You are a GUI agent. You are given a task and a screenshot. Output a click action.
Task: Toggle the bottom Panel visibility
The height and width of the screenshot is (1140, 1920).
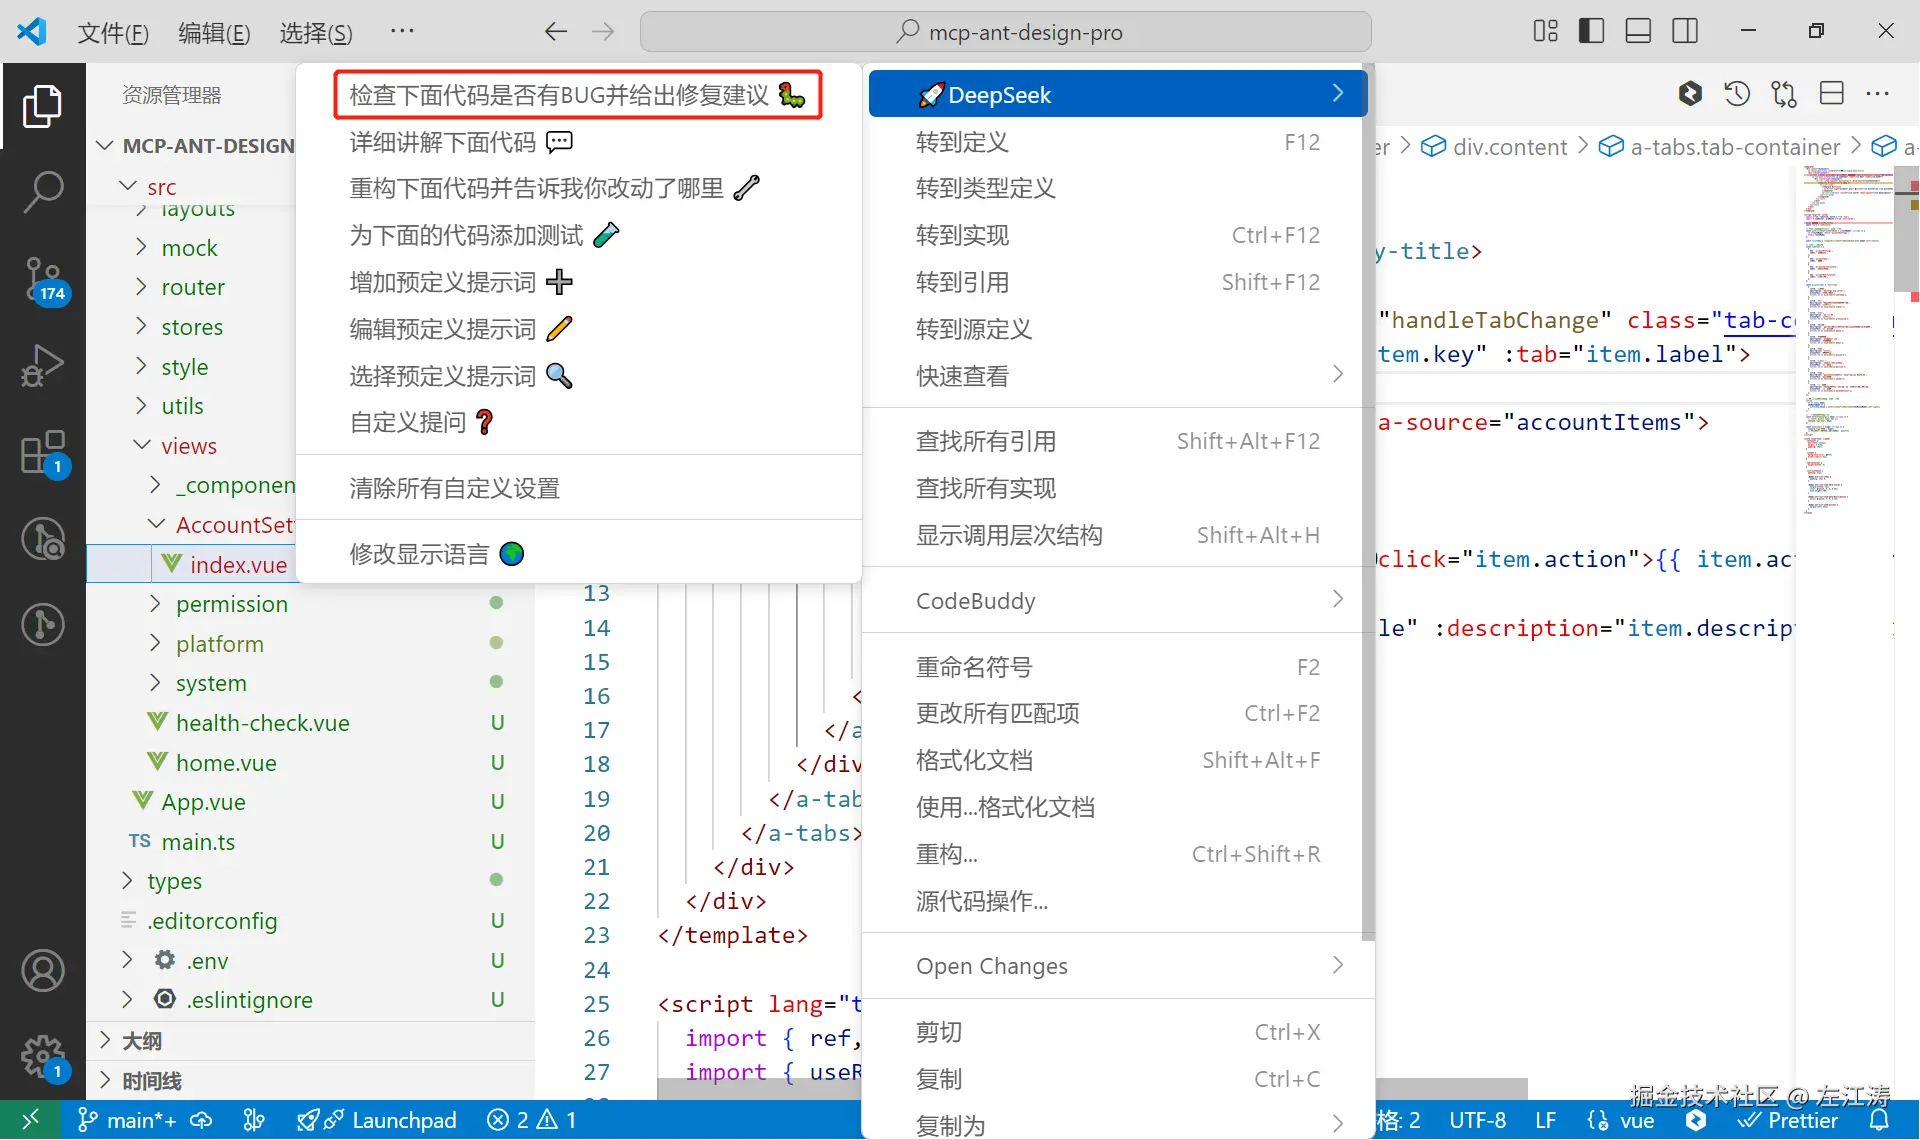click(x=1638, y=31)
